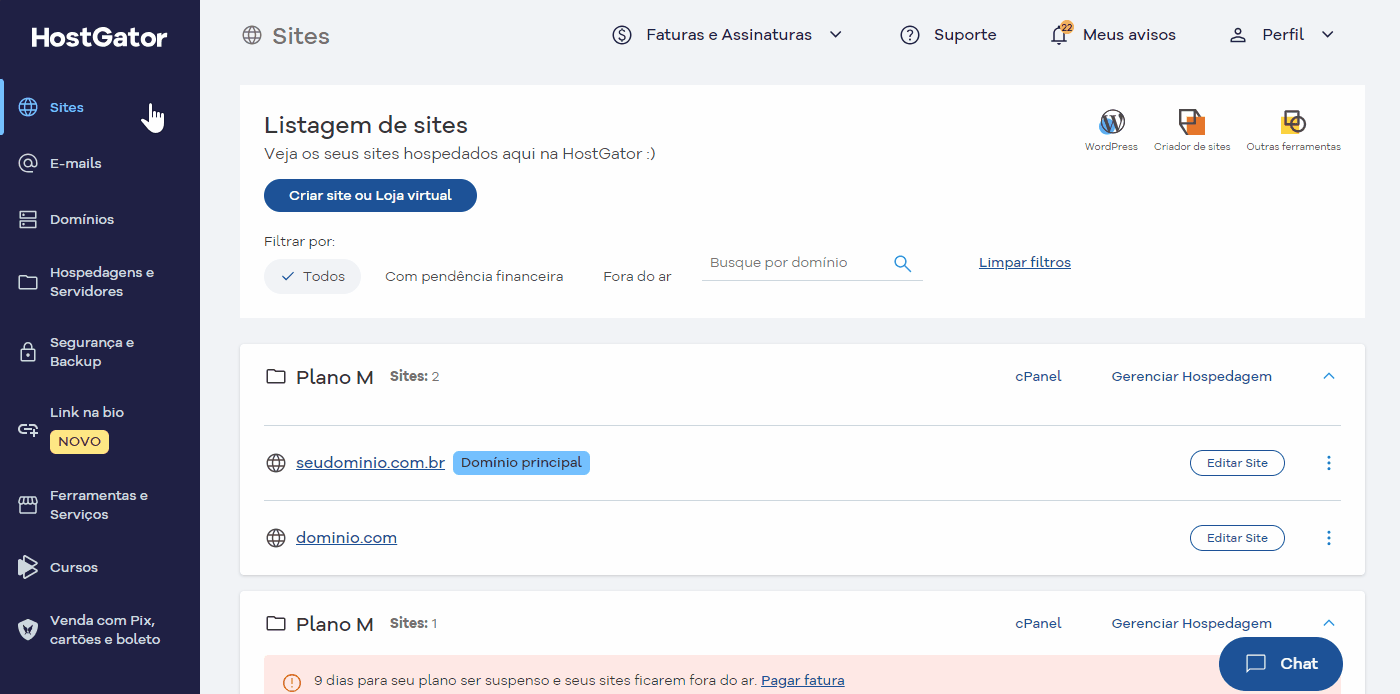Click the warning icon in suspension alert
This screenshot has height=694, width=1400.
pos(292,682)
